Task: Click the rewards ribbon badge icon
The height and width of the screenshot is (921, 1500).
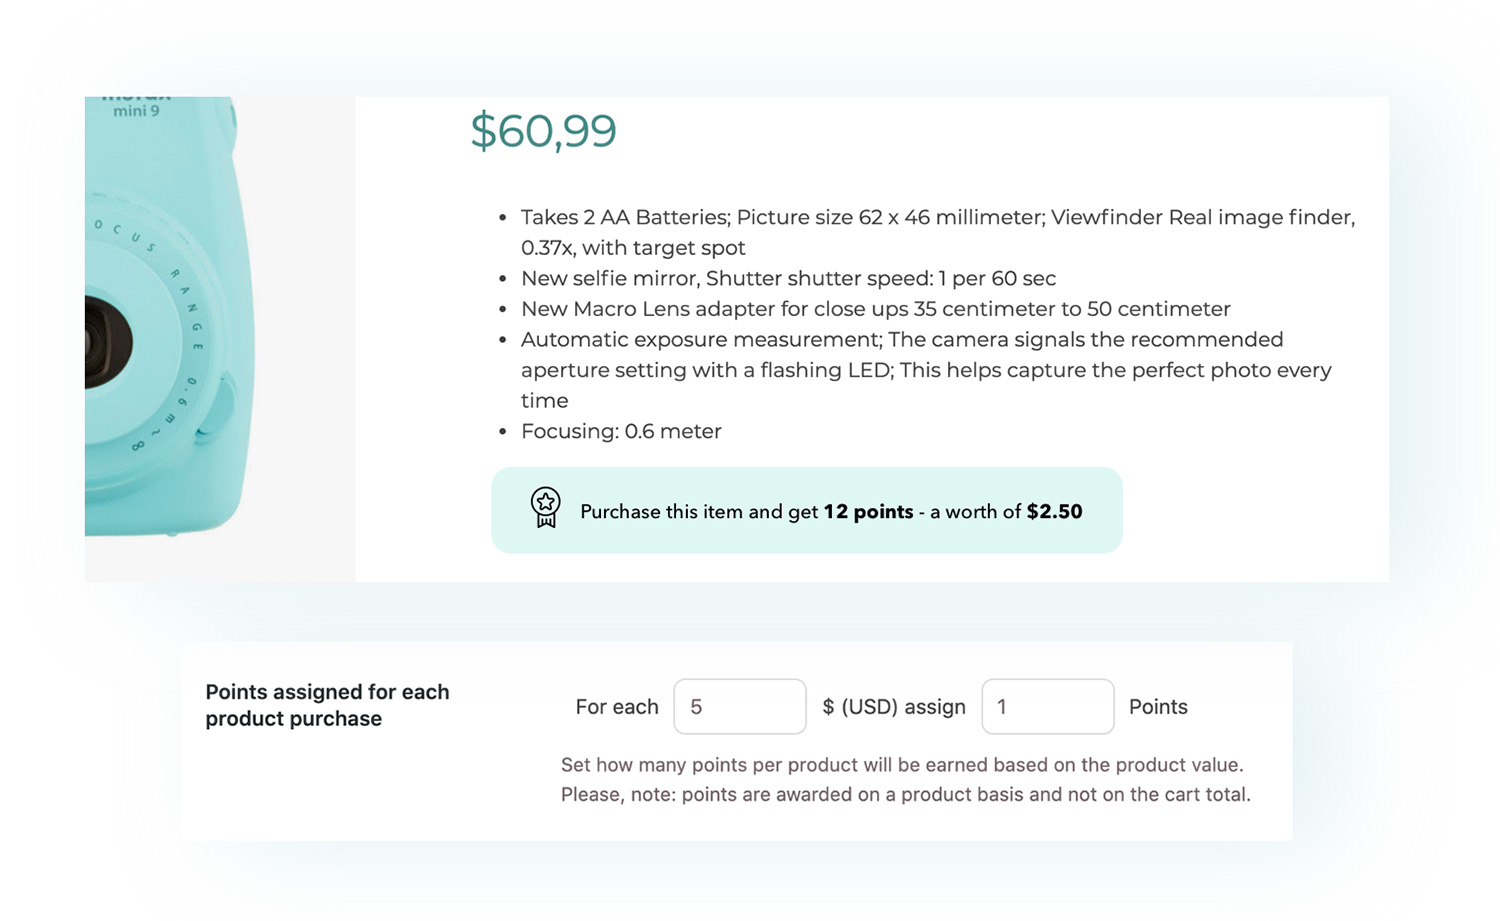Action: 545,508
